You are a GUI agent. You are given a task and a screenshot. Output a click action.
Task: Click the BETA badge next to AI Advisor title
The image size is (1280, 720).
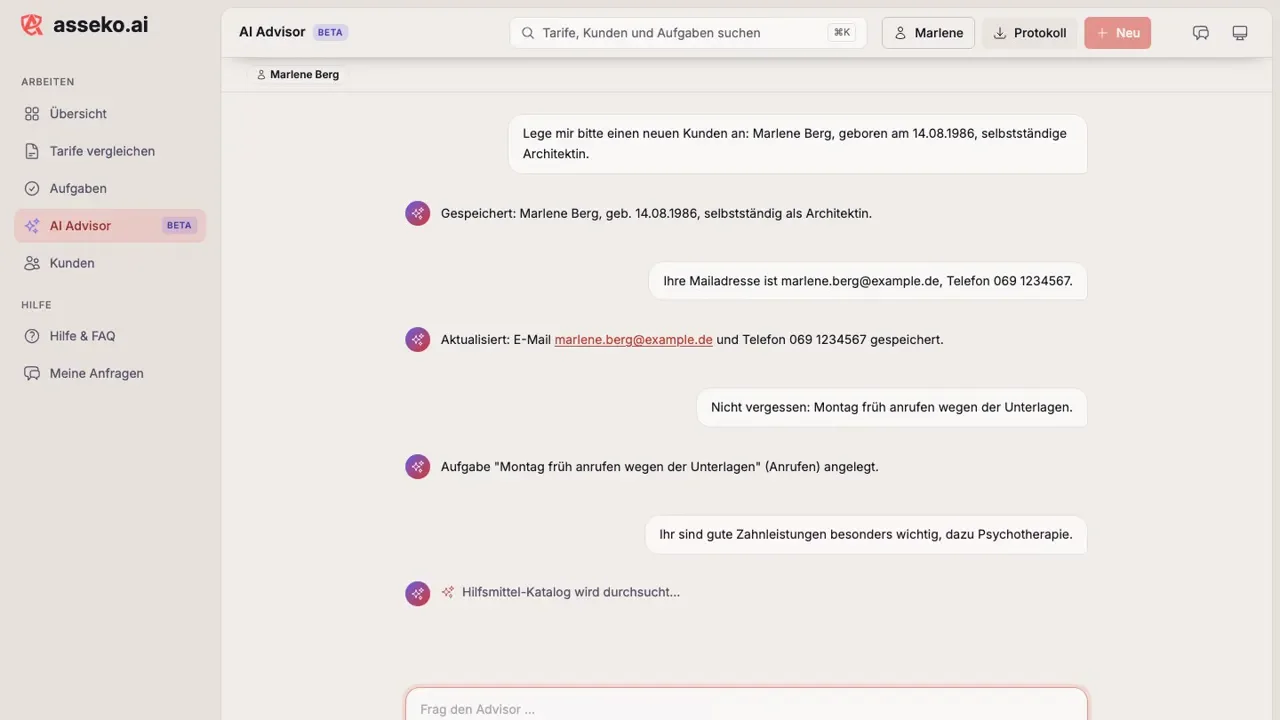(x=330, y=33)
